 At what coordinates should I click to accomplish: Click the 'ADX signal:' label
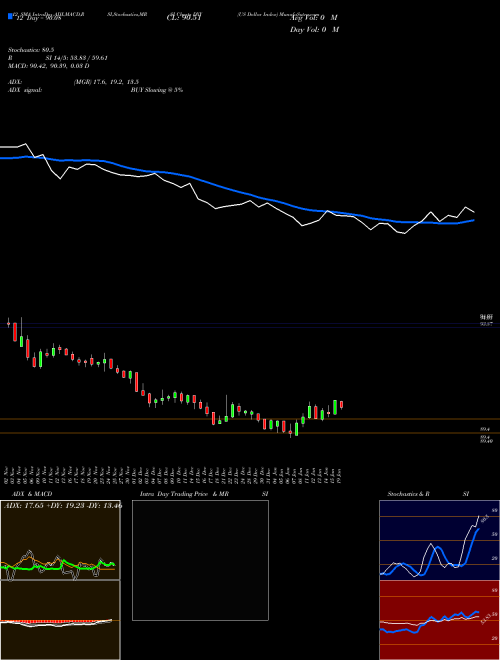[25, 90]
